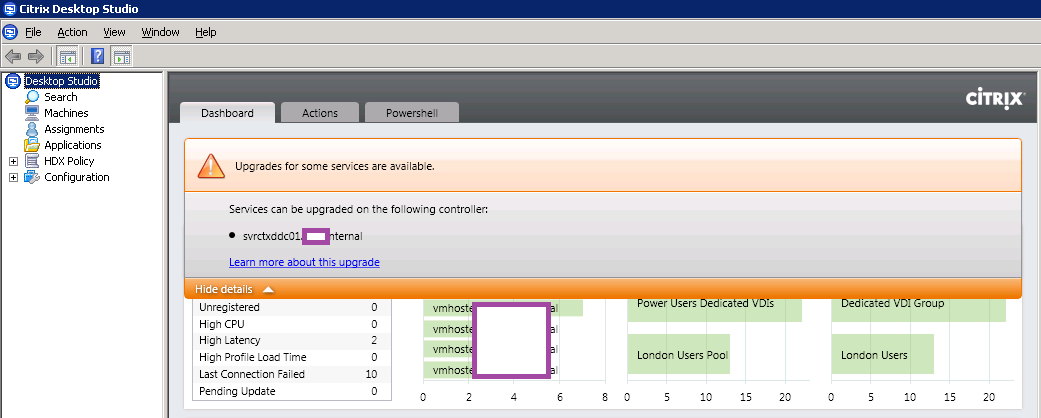The width and height of the screenshot is (1041, 418).
Task: Expand the Configuration tree node
Action: pyautogui.click(x=13, y=177)
